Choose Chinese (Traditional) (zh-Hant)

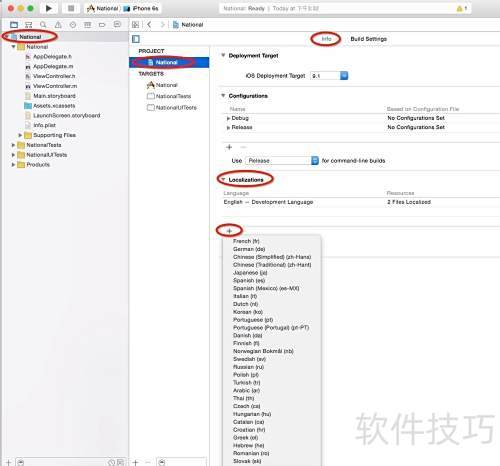pos(272,265)
